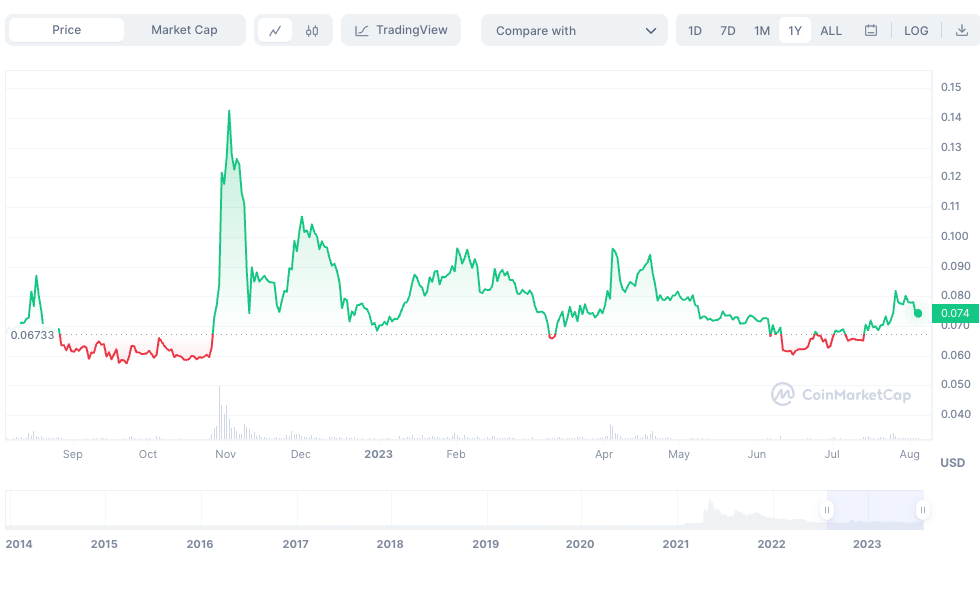
Task: Open the calendar date range picker
Action: pos(871,31)
